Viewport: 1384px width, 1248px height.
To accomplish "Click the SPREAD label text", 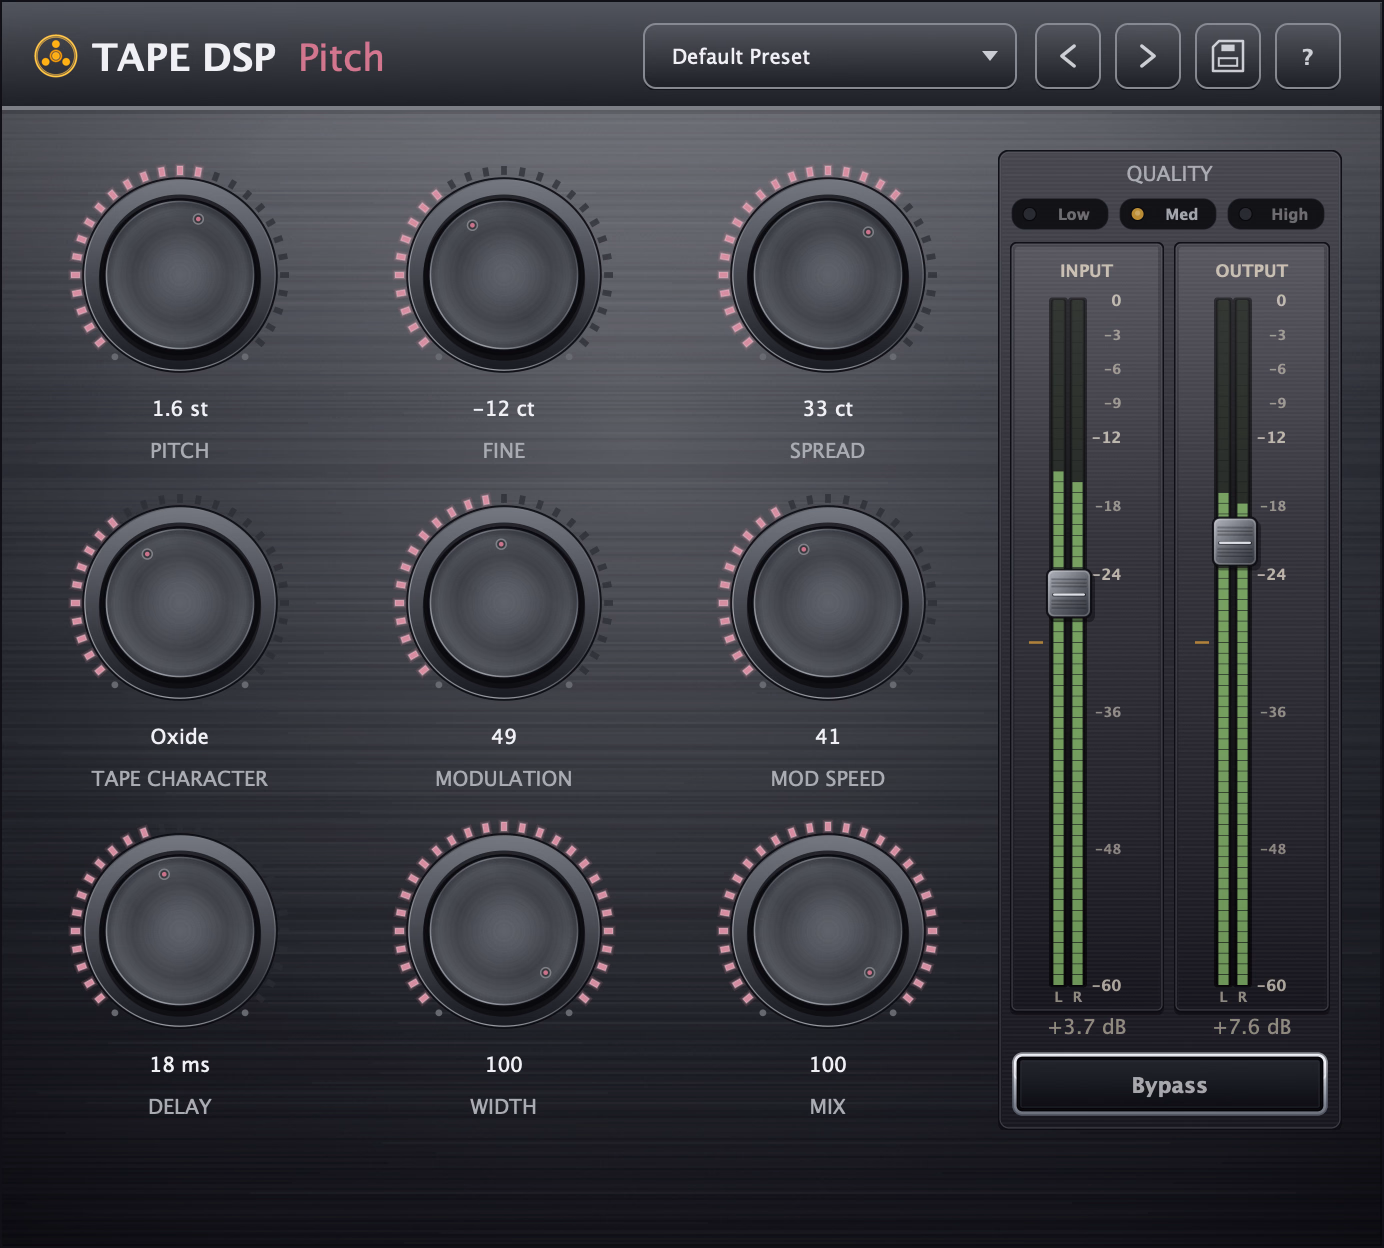I will (x=828, y=451).
